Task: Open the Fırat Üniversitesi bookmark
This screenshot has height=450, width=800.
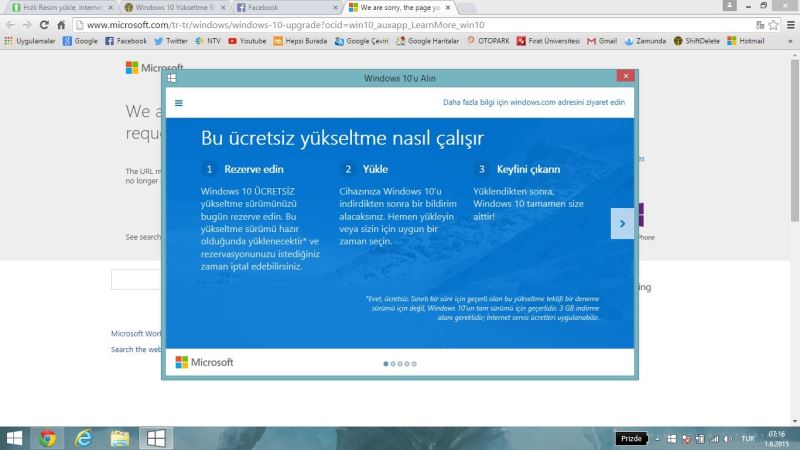Action: [548, 41]
